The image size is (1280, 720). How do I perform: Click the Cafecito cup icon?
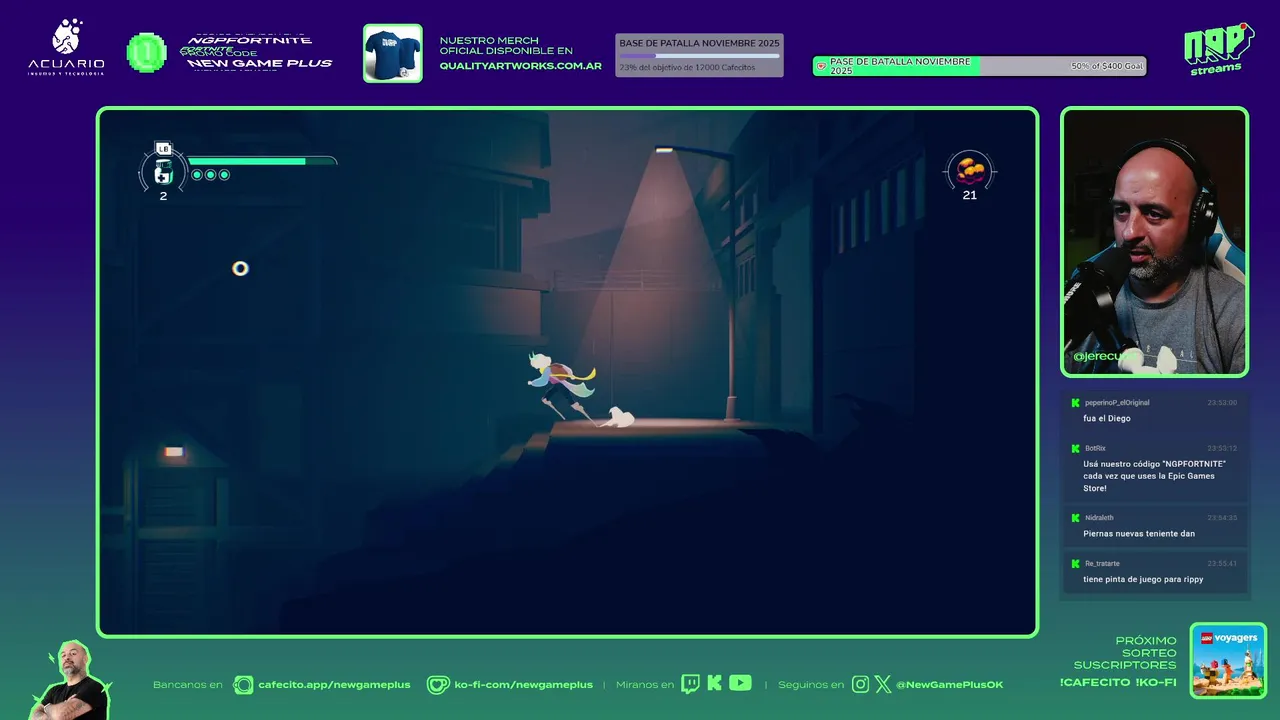[x=243, y=685]
